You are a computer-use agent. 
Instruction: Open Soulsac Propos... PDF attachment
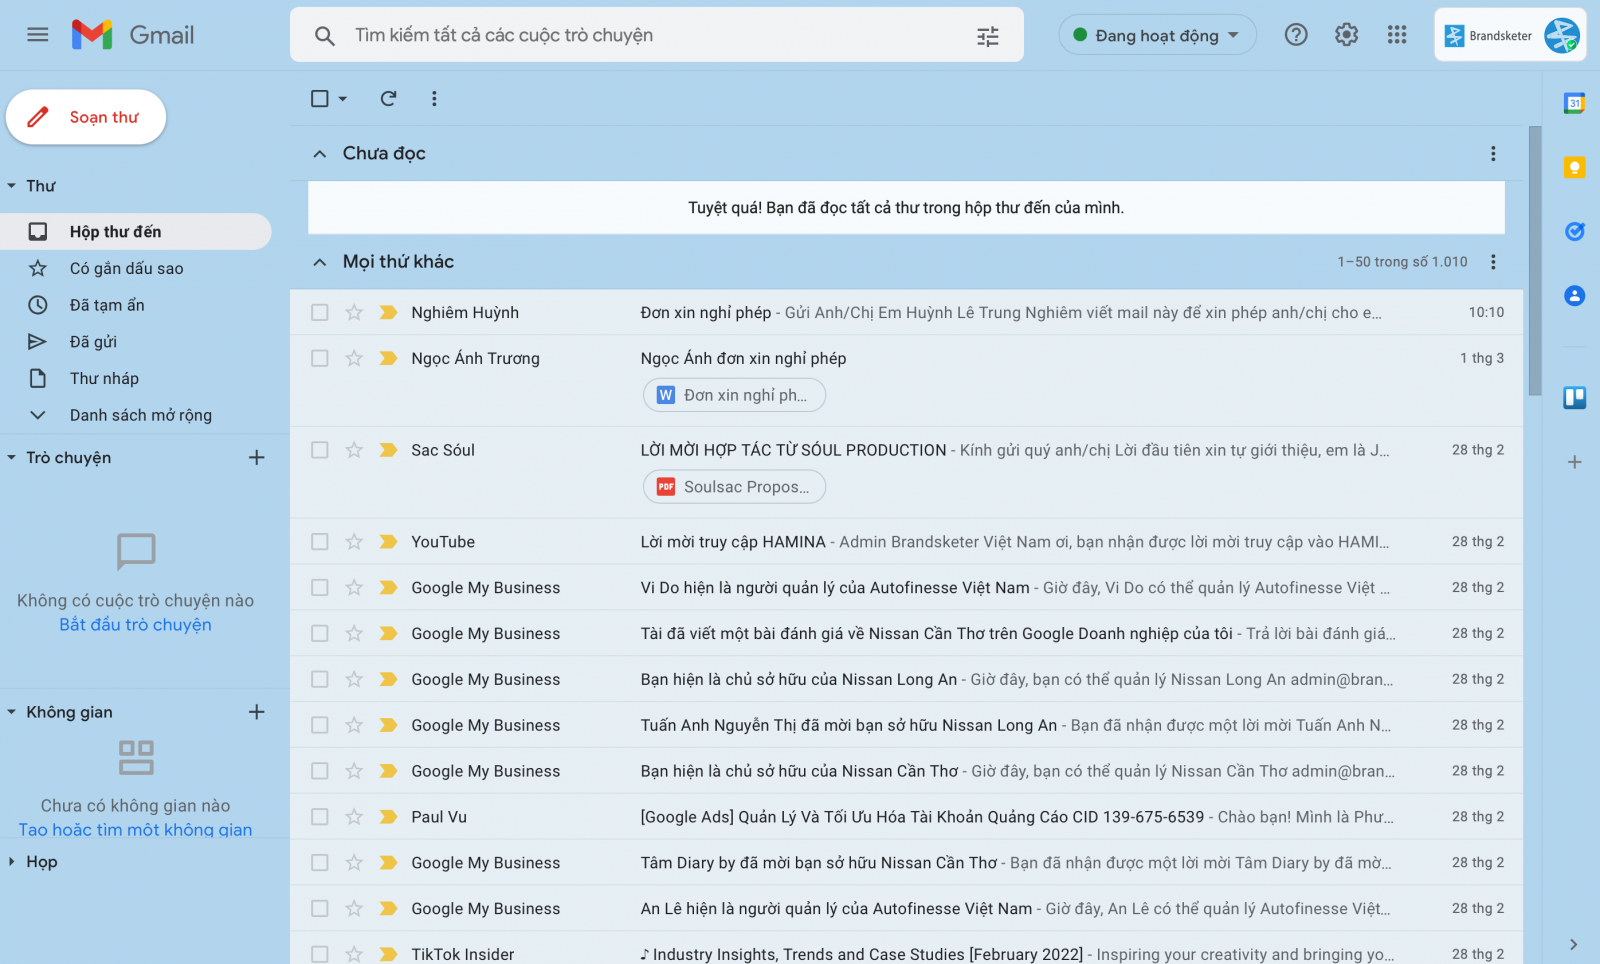tap(734, 487)
